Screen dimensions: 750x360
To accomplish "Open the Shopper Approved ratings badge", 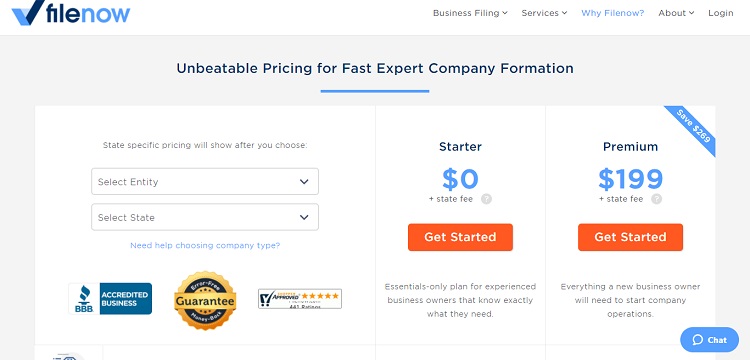I will pos(300,299).
